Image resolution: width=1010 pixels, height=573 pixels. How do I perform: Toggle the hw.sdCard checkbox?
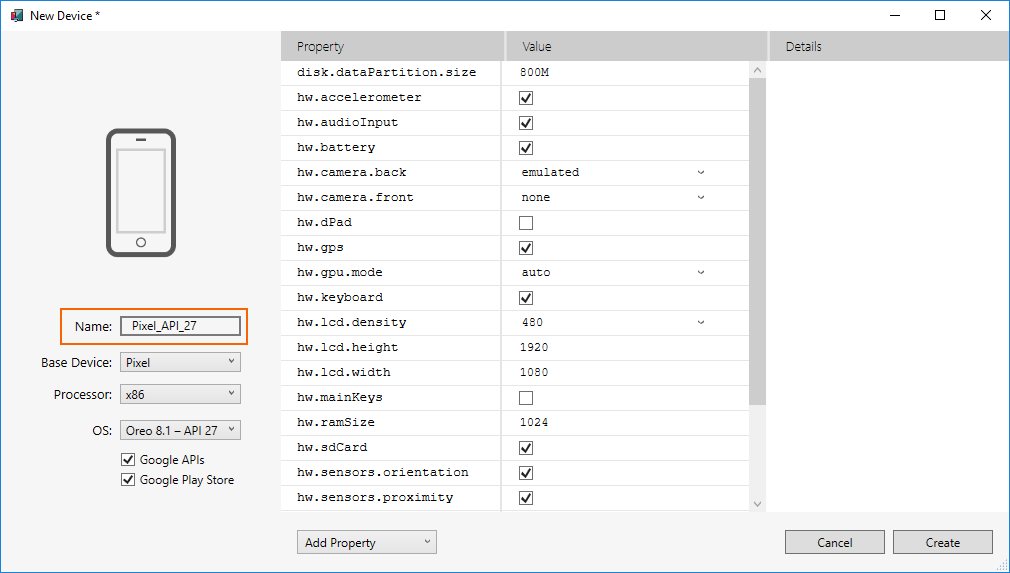(x=526, y=448)
